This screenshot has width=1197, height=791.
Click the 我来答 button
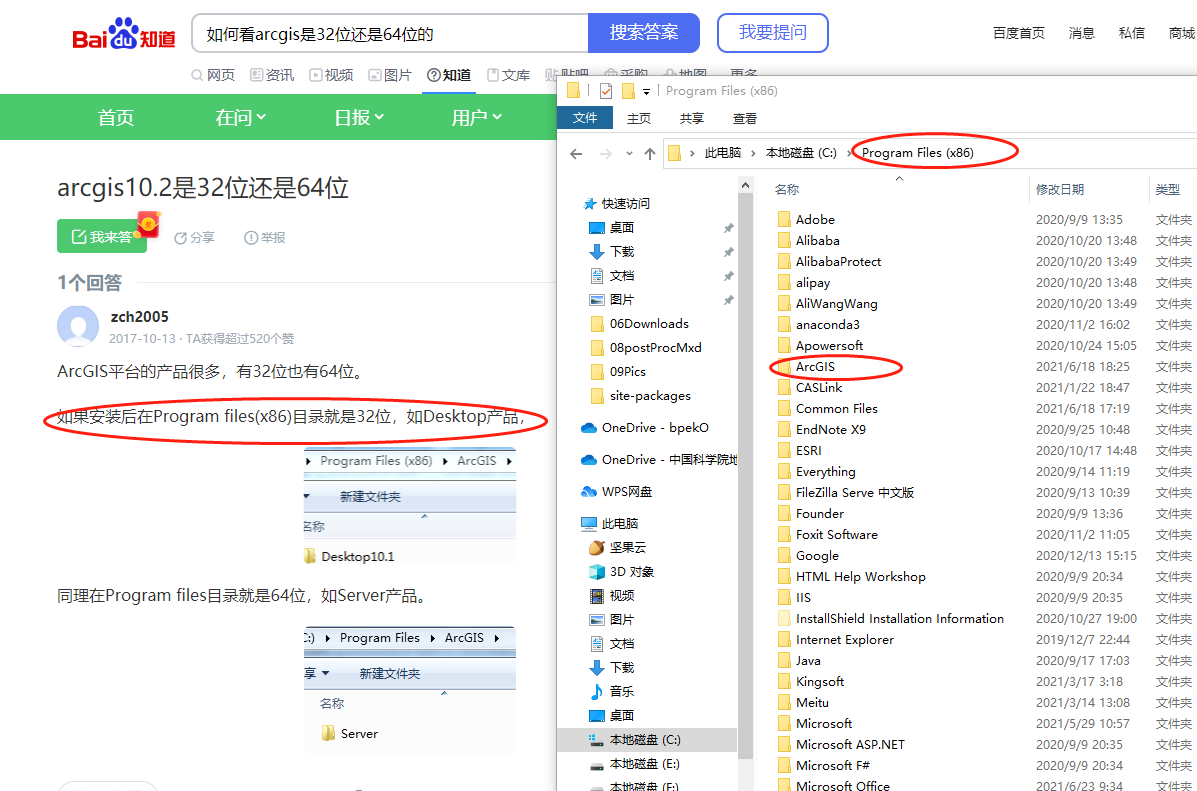[x=102, y=236]
